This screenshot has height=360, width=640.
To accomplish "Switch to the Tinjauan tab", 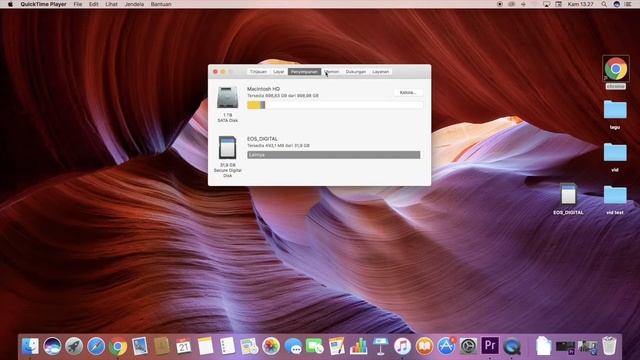I will click(258, 72).
